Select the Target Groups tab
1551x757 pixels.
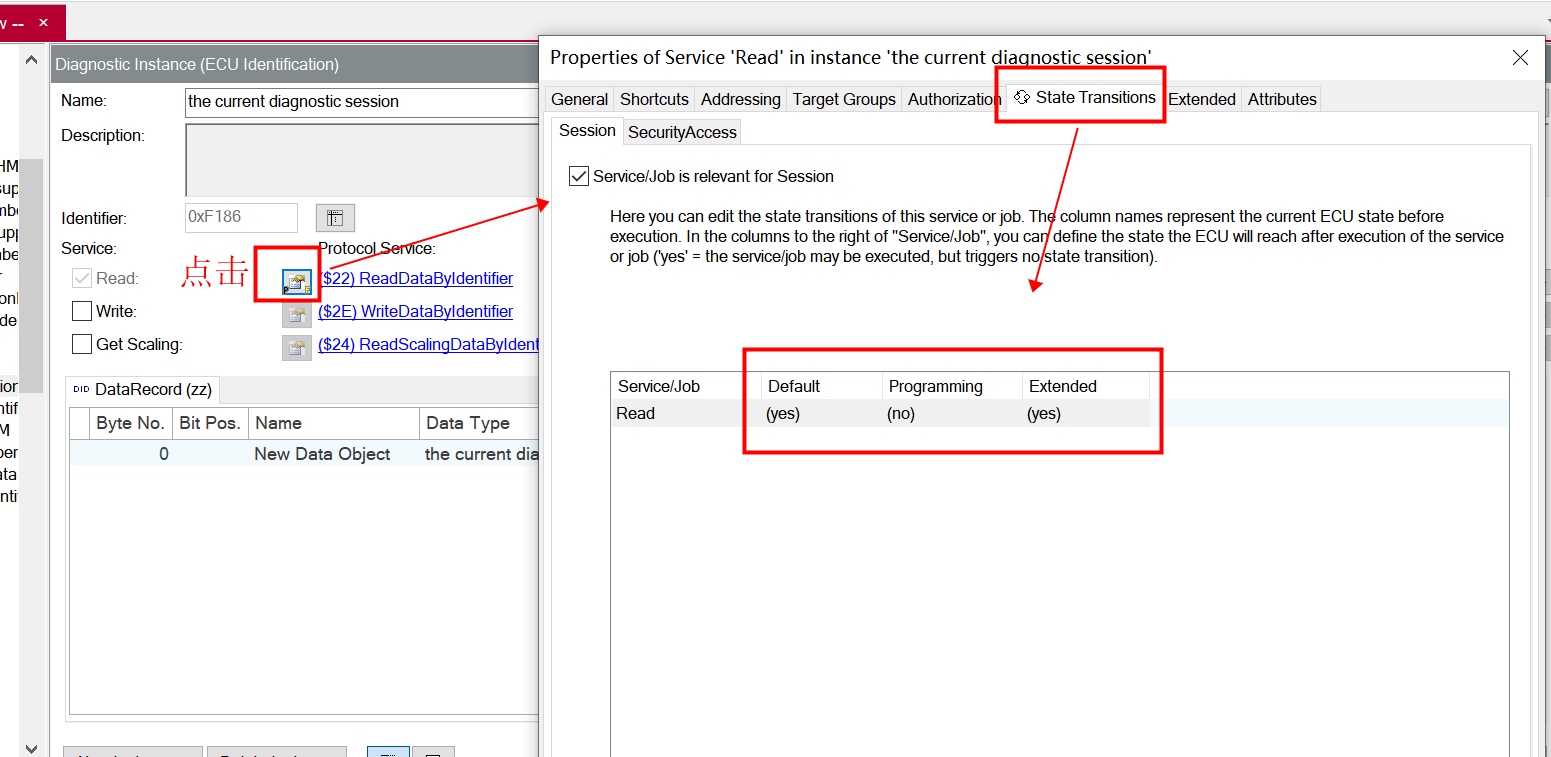pyautogui.click(x=844, y=99)
